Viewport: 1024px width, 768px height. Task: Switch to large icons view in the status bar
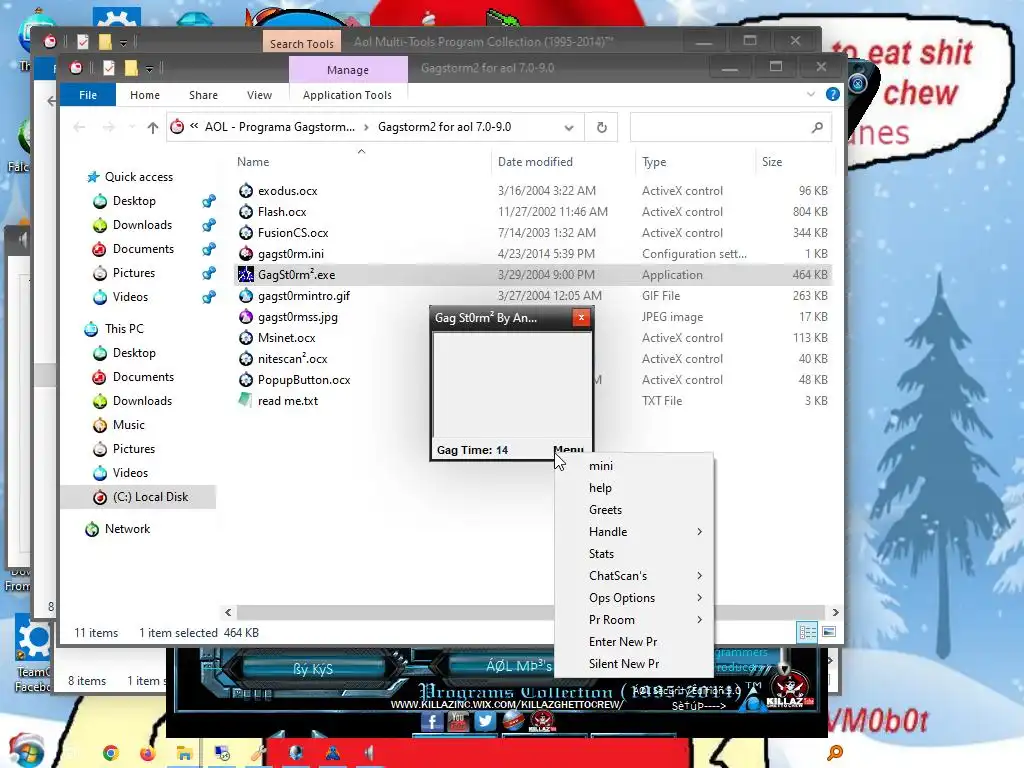(829, 632)
